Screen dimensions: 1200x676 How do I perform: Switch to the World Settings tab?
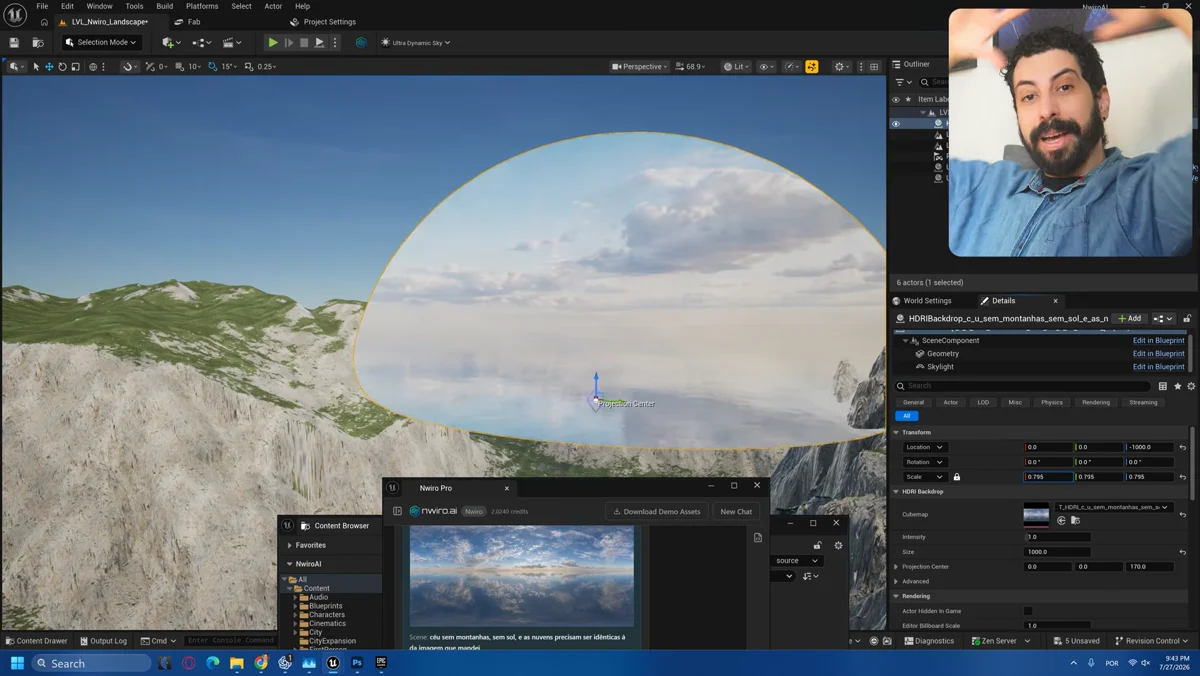point(922,301)
